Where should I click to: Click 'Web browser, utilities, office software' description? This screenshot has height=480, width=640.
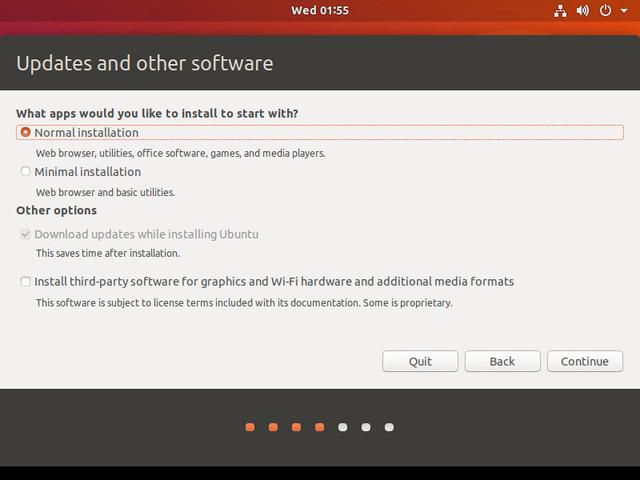click(x=180, y=153)
